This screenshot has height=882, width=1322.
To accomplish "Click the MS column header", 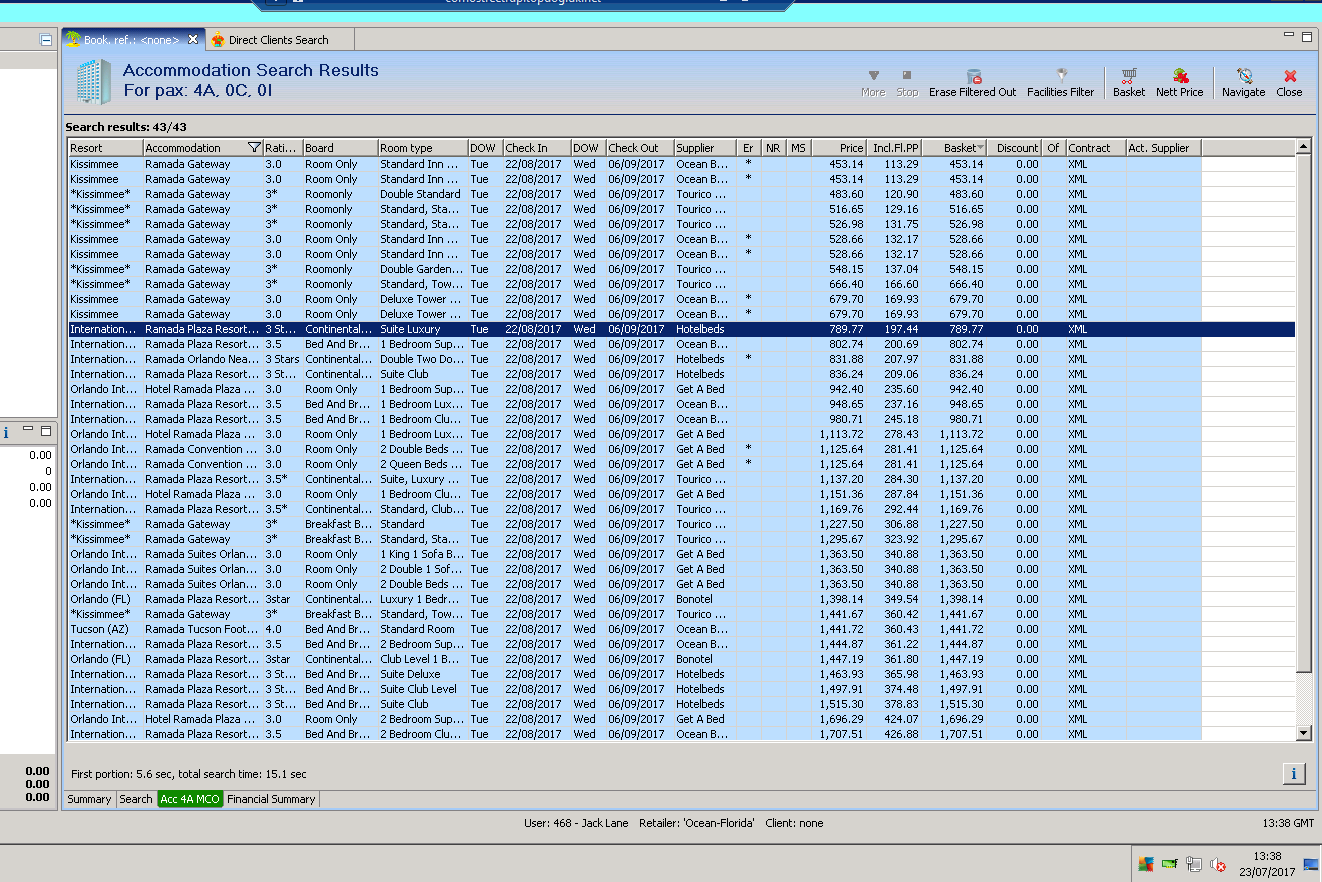I will pyautogui.click(x=799, y=148).
